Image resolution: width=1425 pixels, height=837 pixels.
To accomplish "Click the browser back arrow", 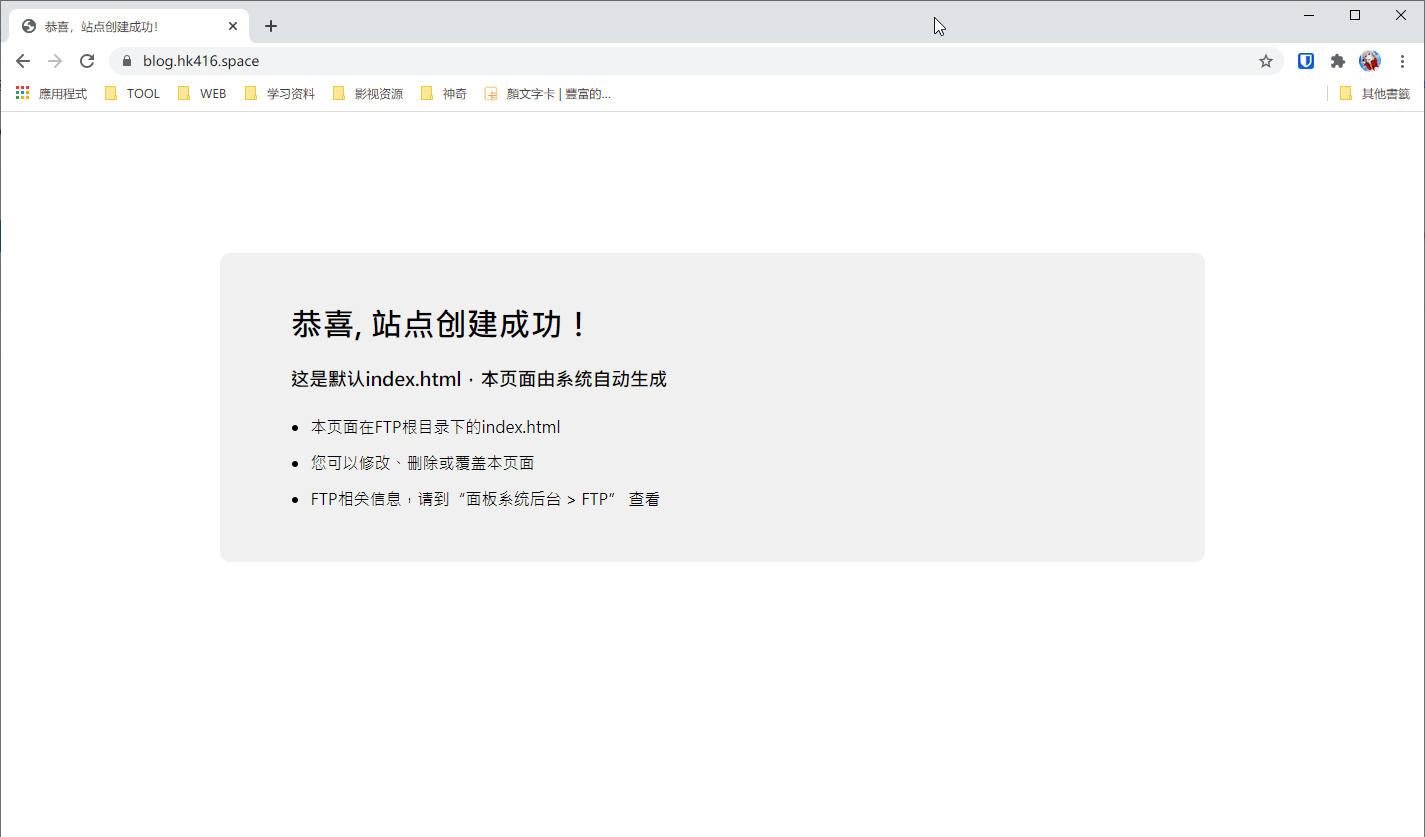I will (x=23, y=61).
